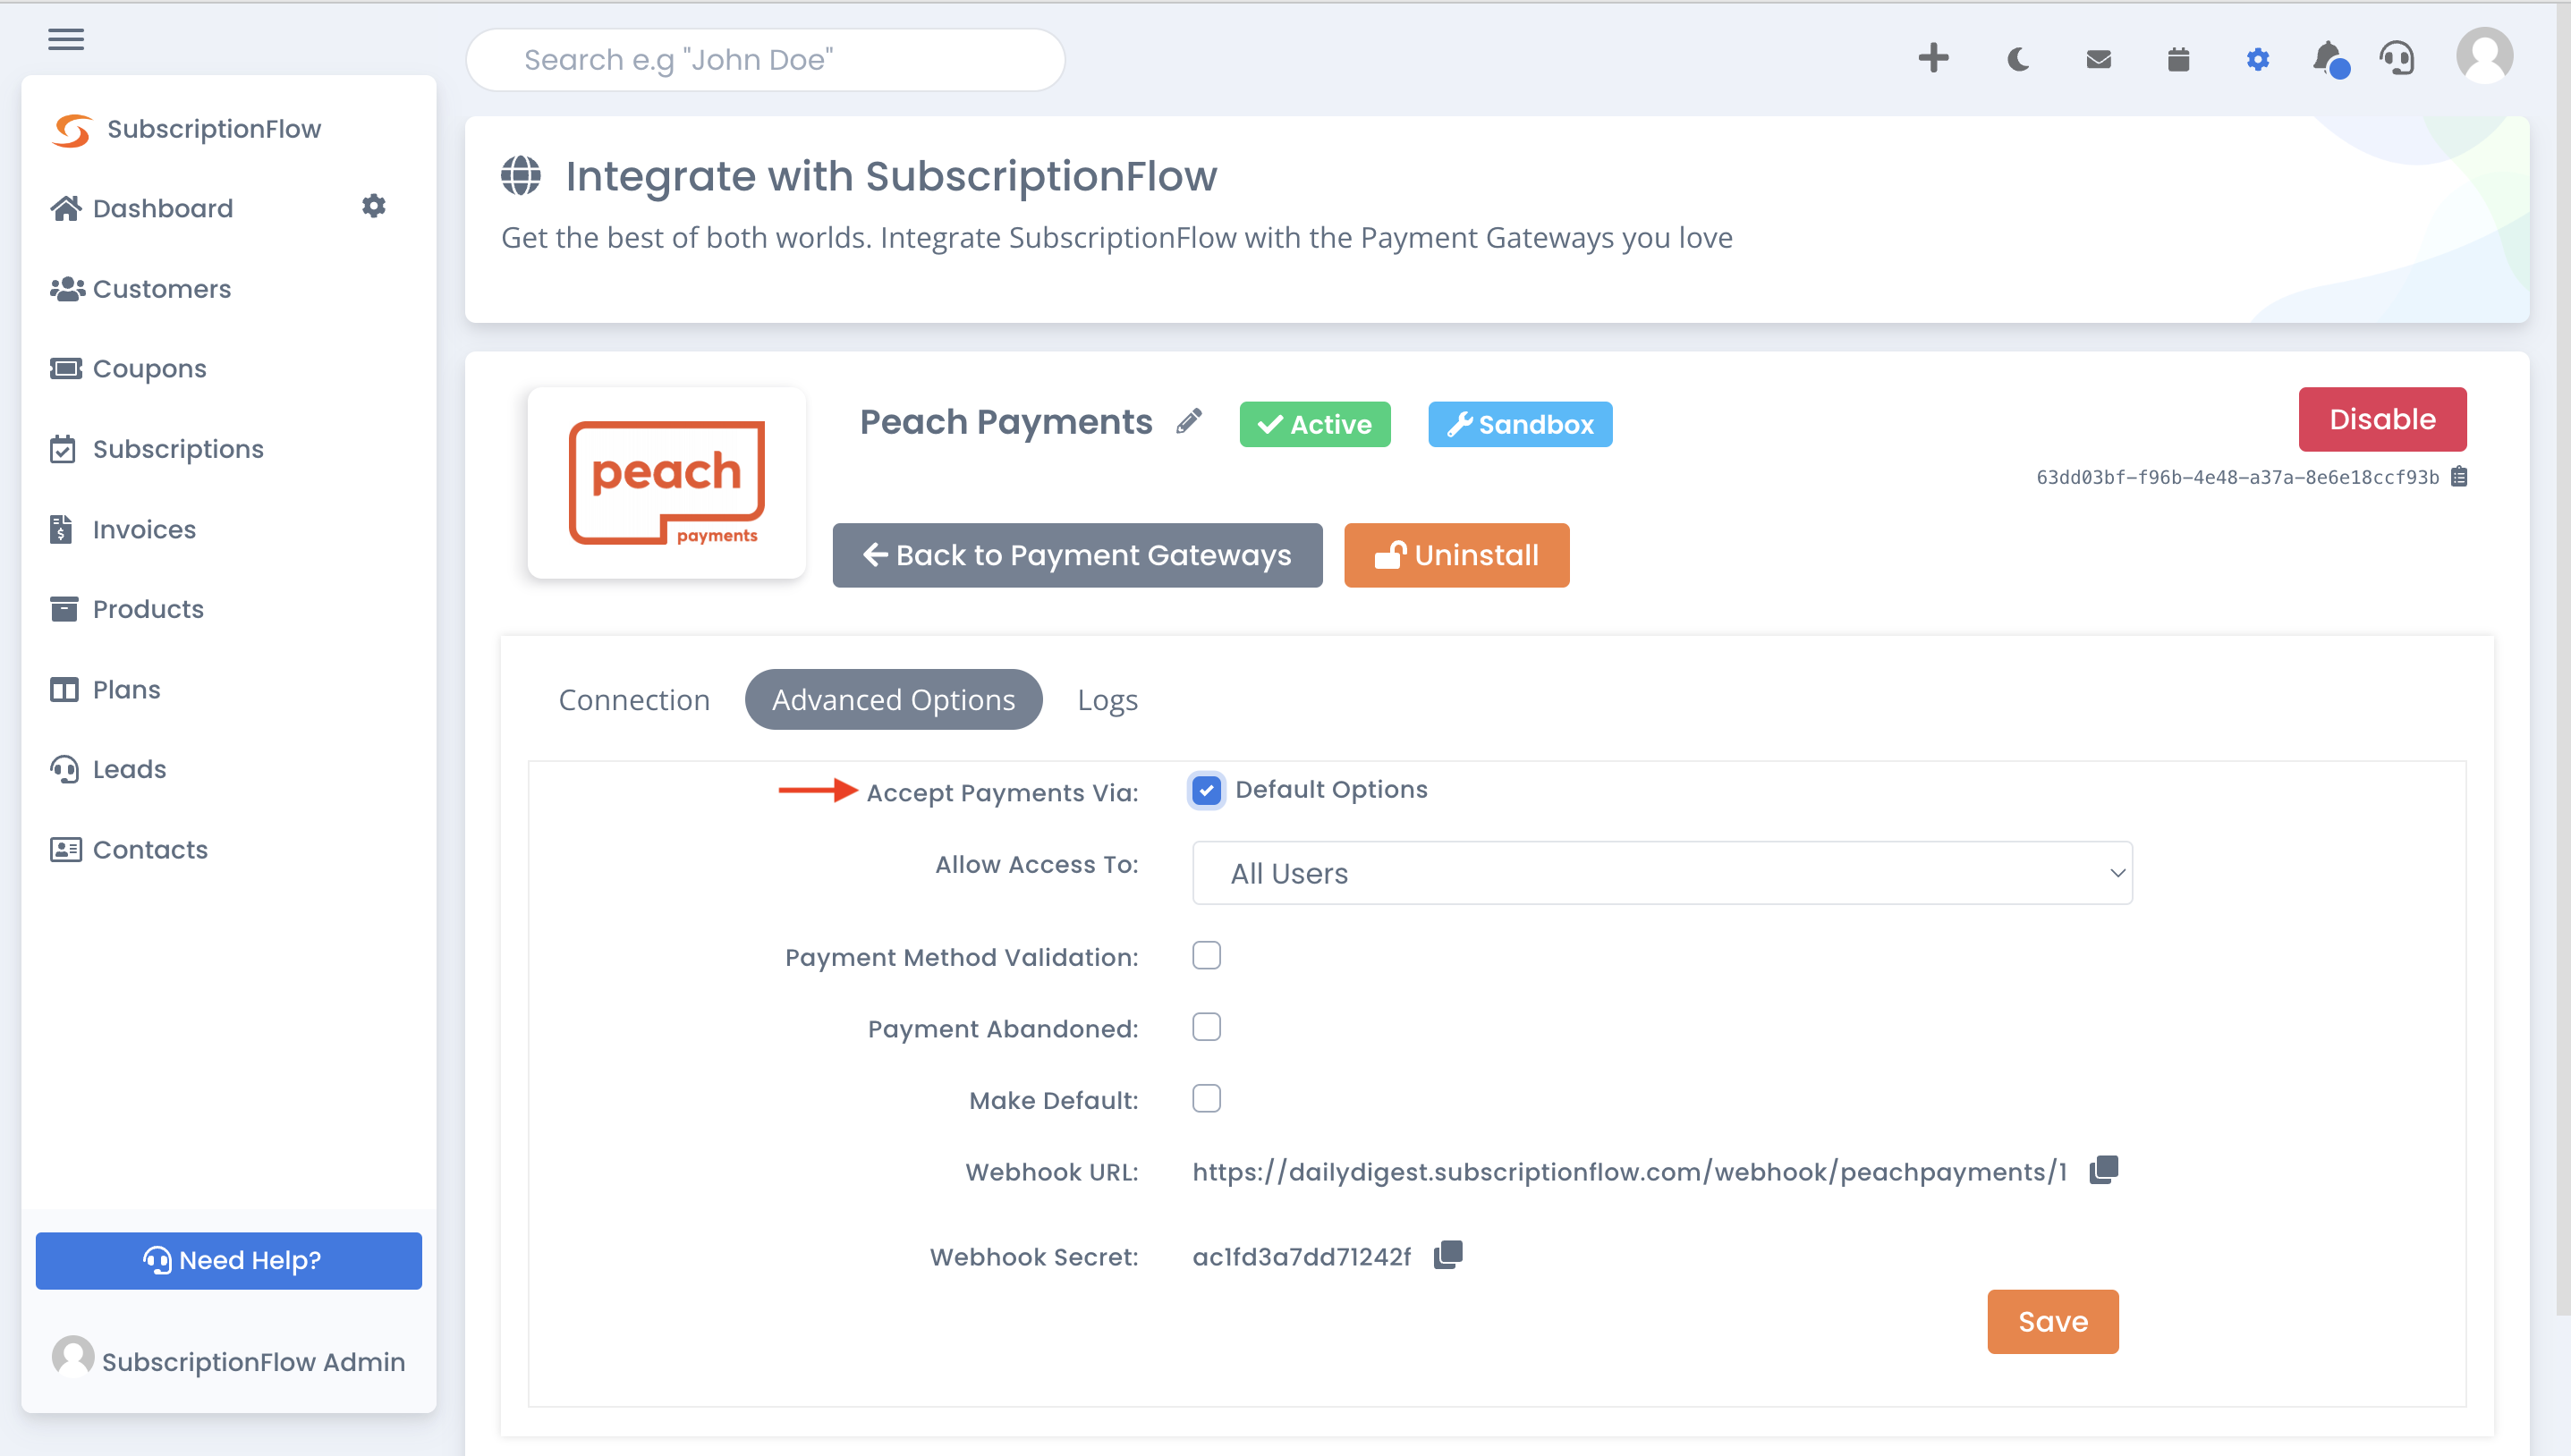Check the Make Default checkbox
The width and height of the screenshot is (2571, 1456).
tap(1206, 1098)
